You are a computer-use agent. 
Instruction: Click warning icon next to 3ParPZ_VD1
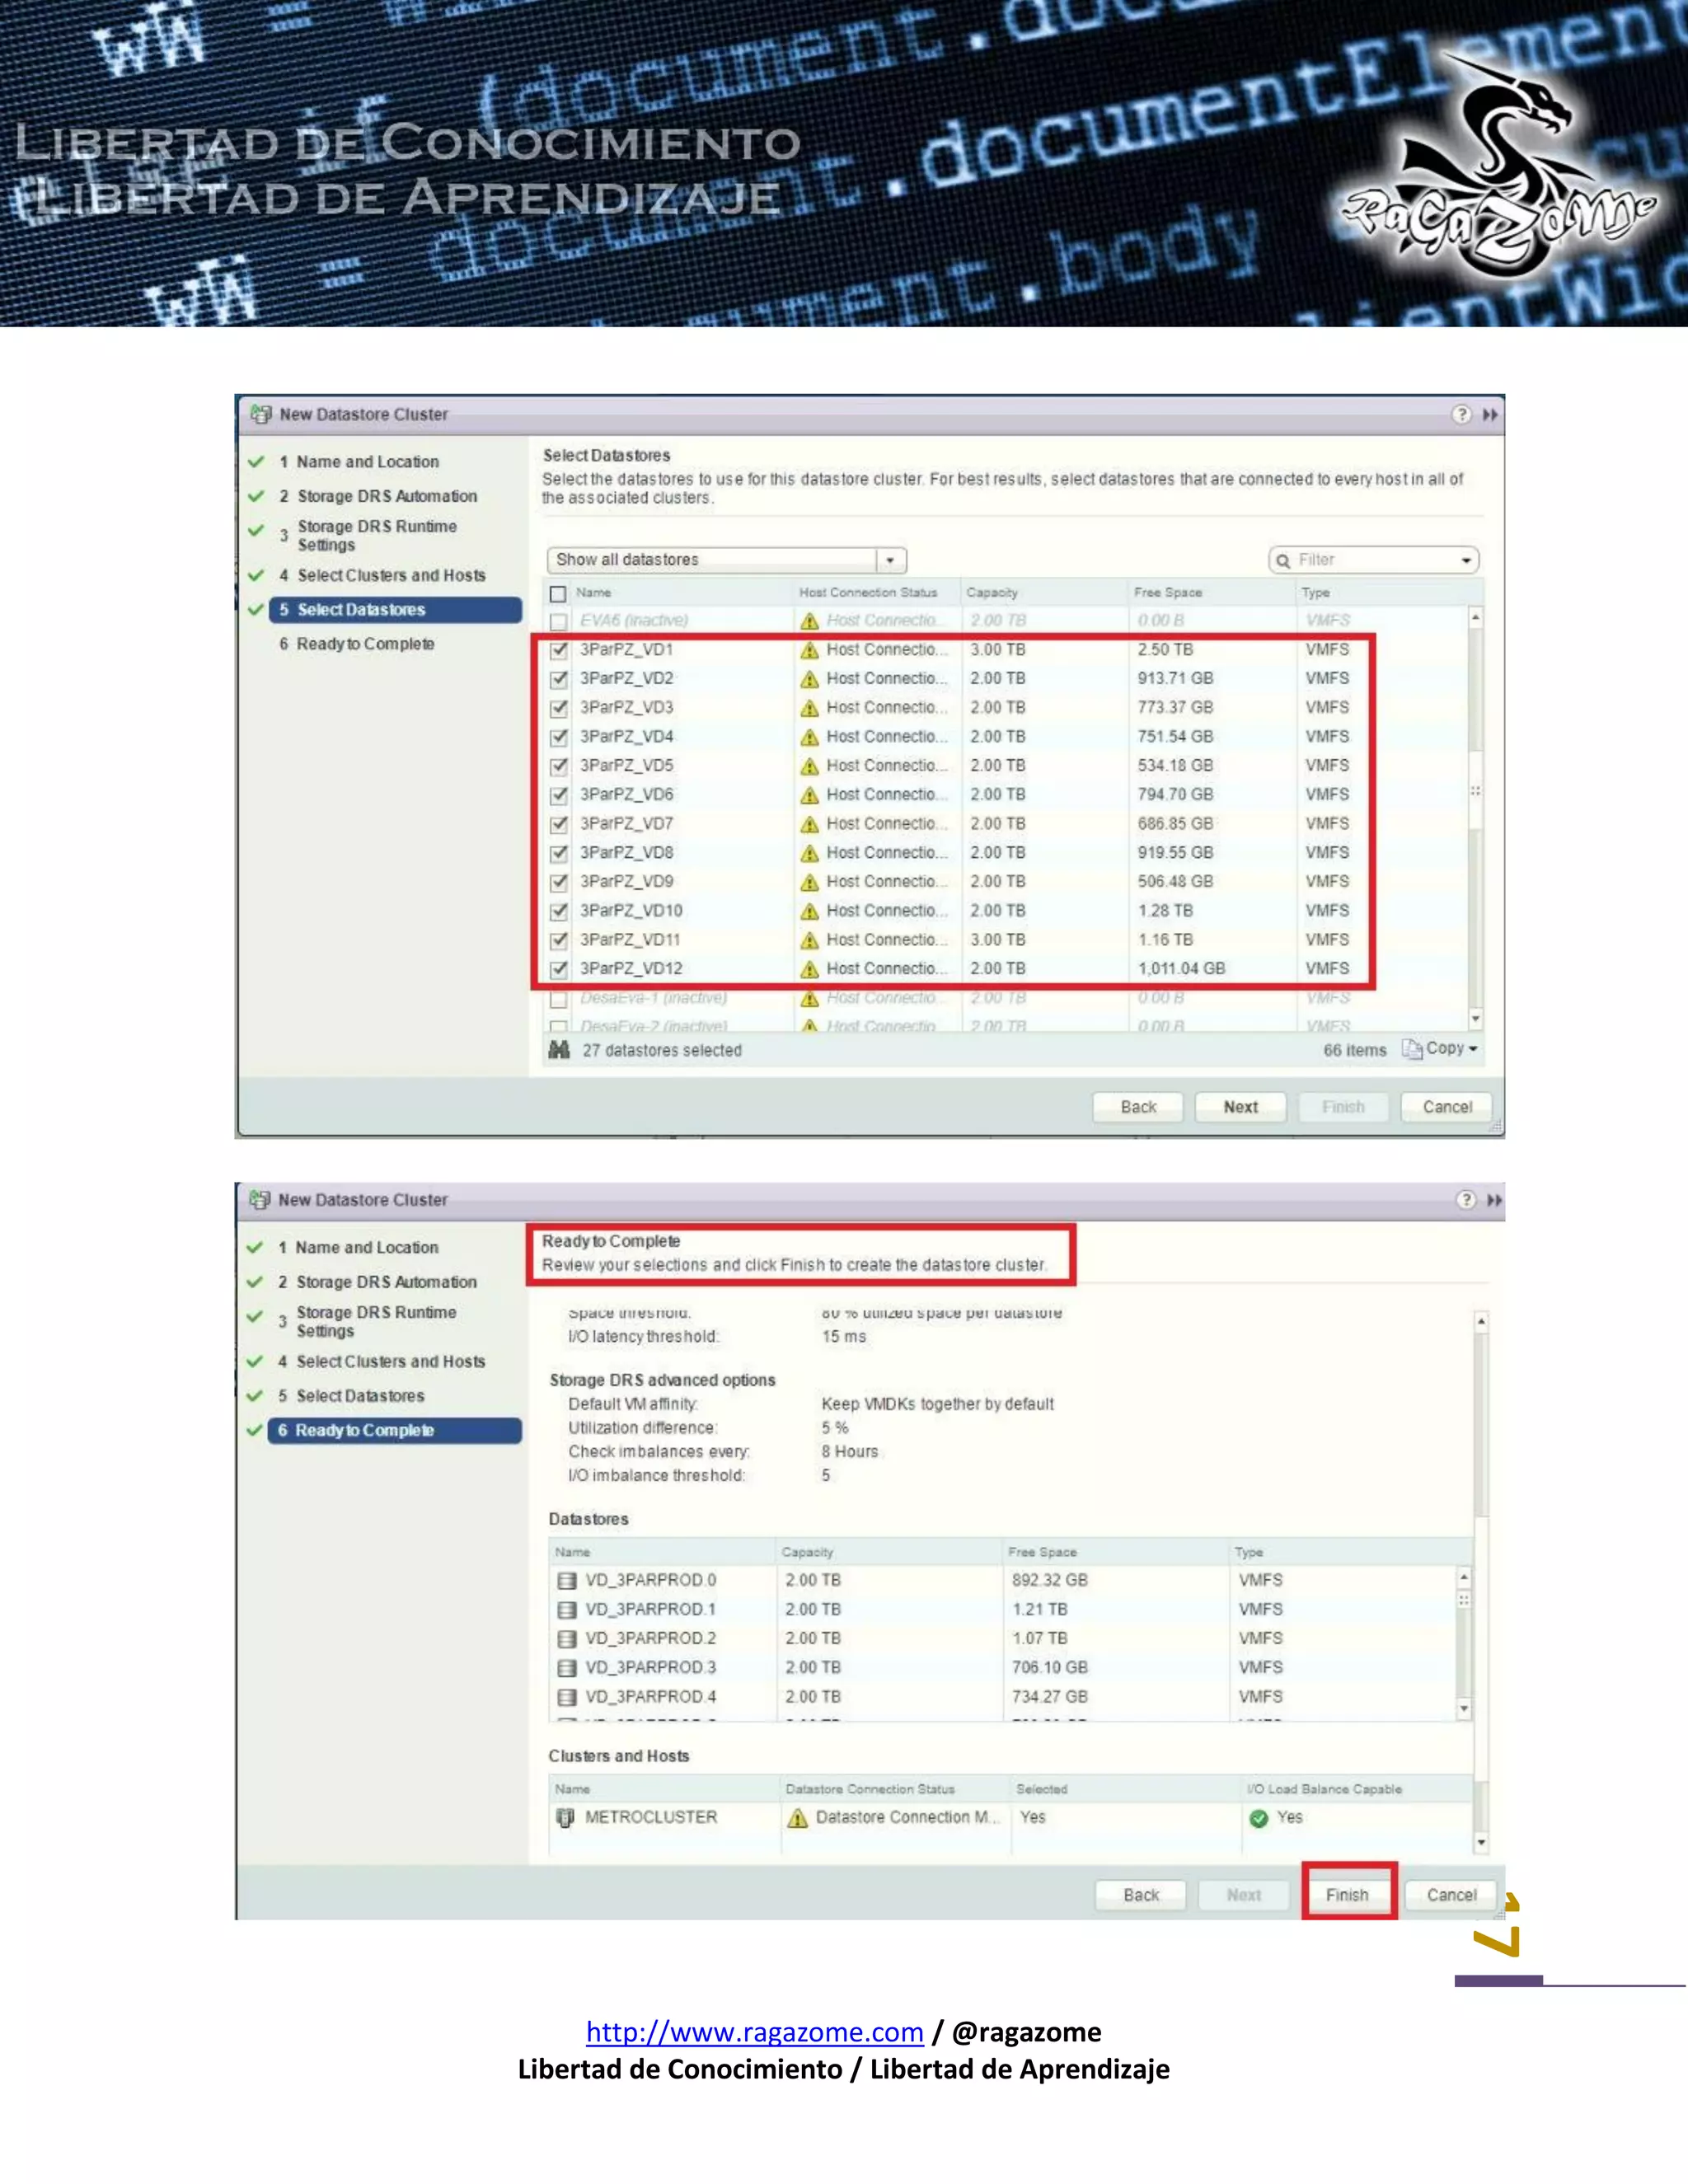tap(809, 650)
